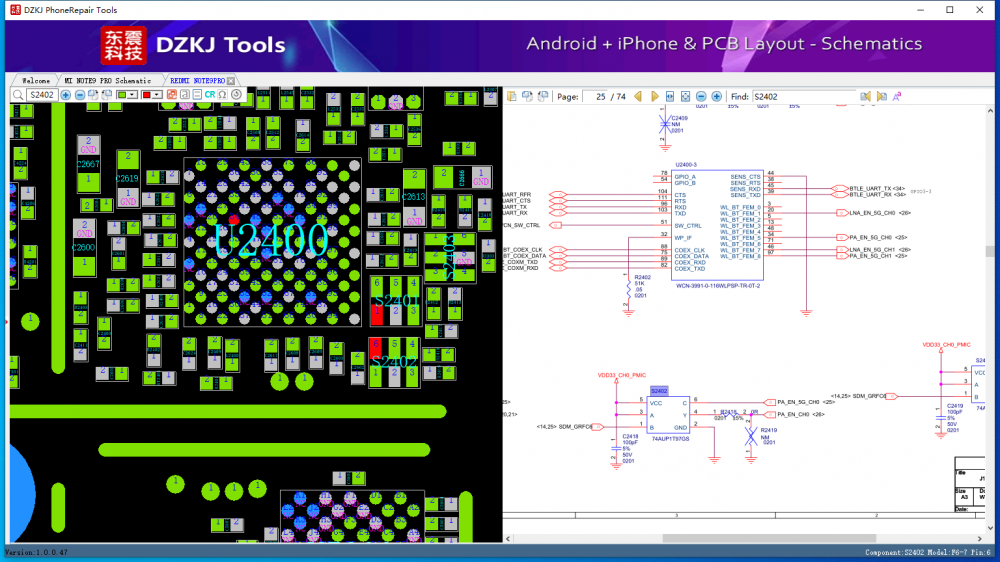
Task: Open the green color dropdown arrow
Action: (132, 95)
